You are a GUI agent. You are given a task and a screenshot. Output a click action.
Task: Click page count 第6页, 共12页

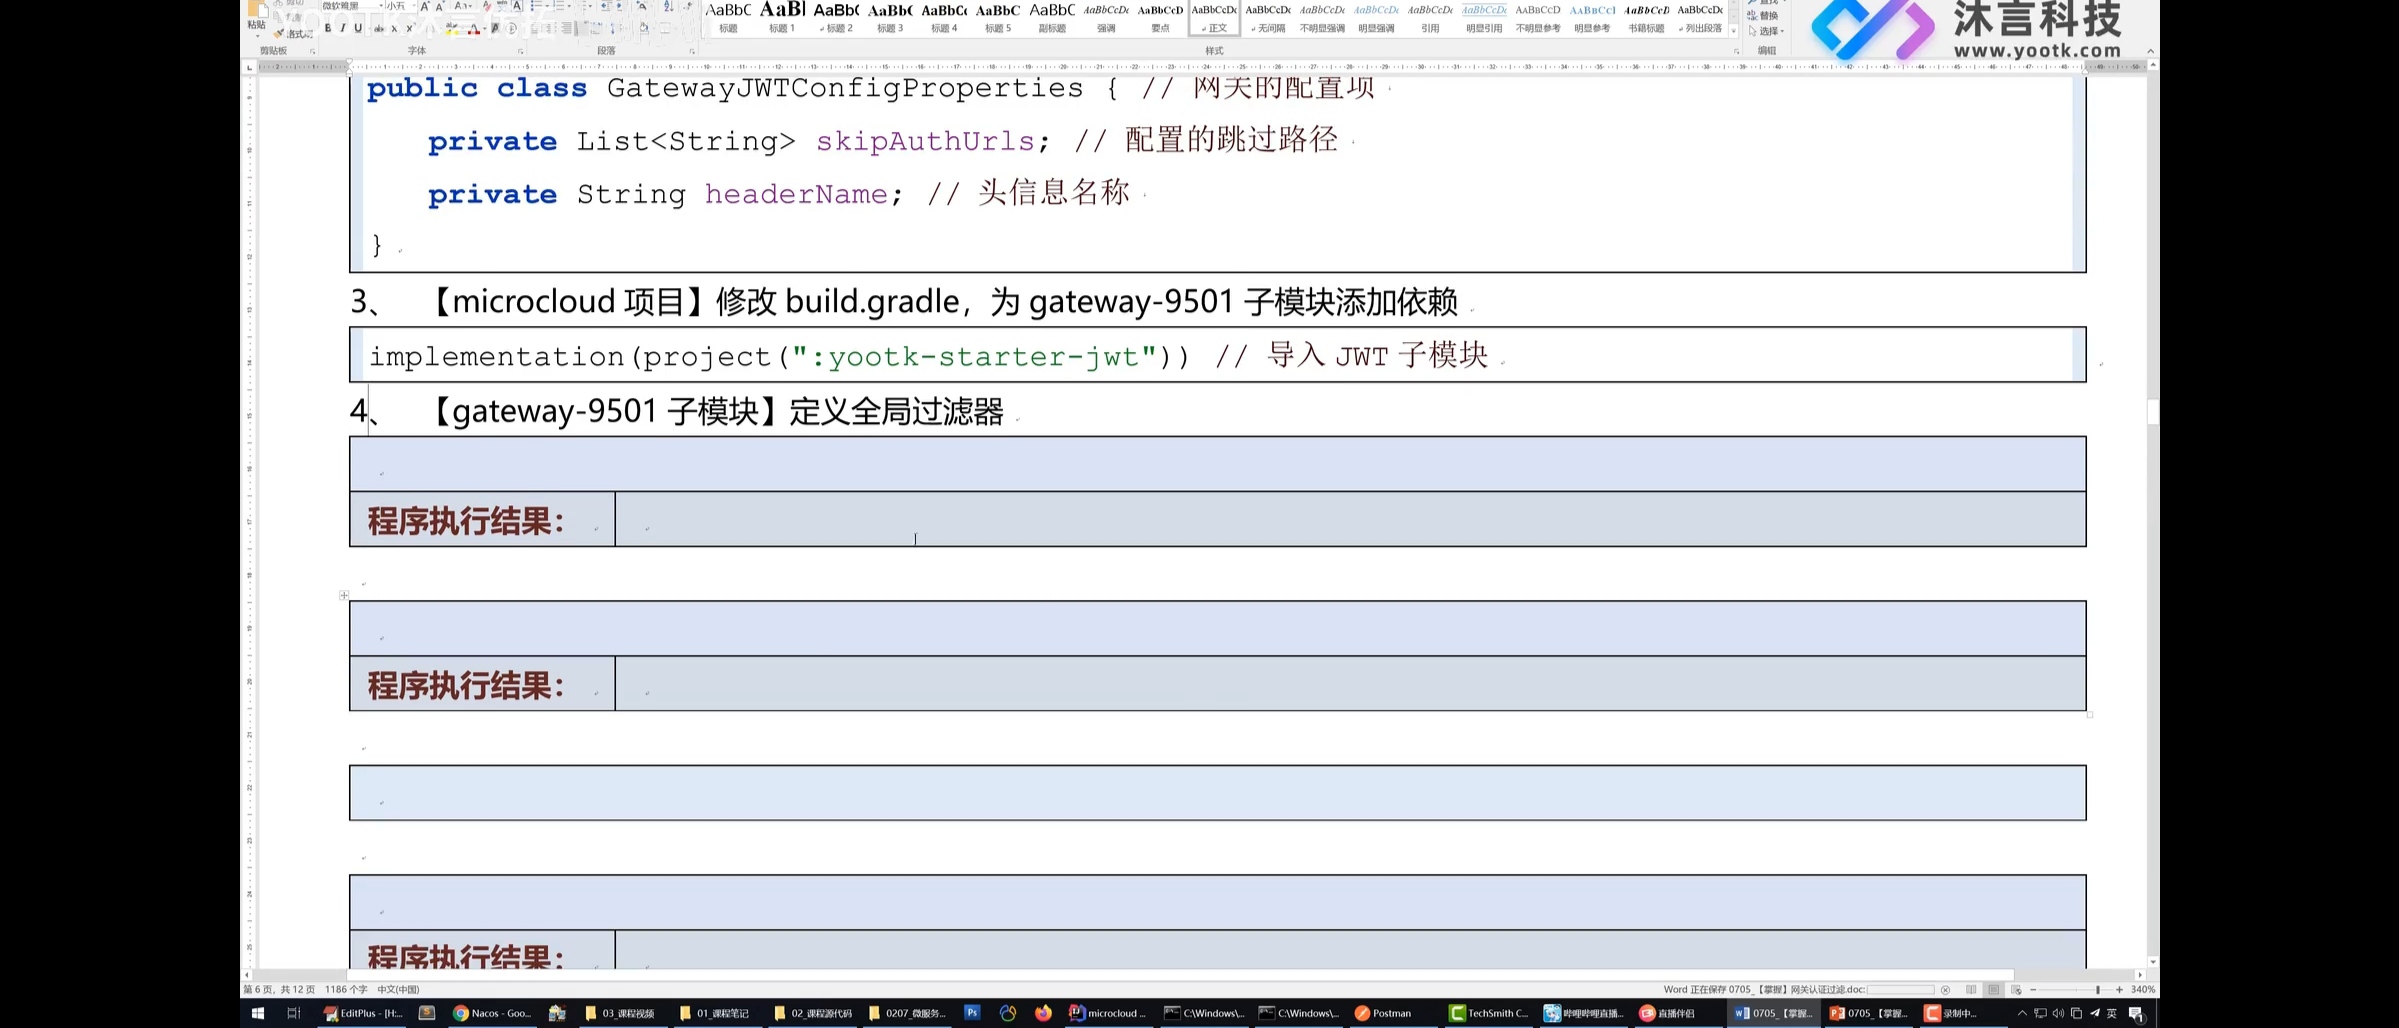pos(279,989)
